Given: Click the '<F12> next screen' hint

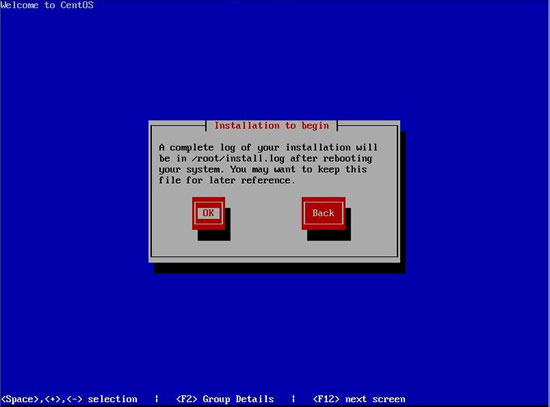Looking at the screenshot, I should point(359,399).
